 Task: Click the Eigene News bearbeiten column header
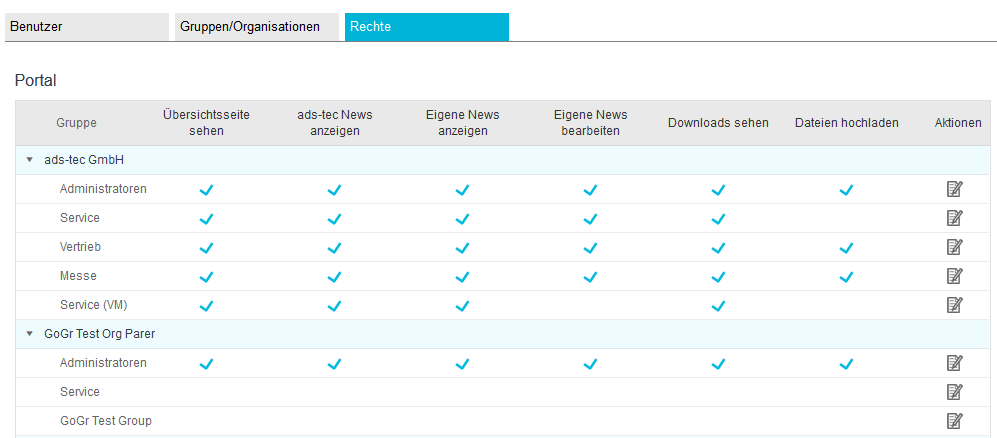point(590,123)
